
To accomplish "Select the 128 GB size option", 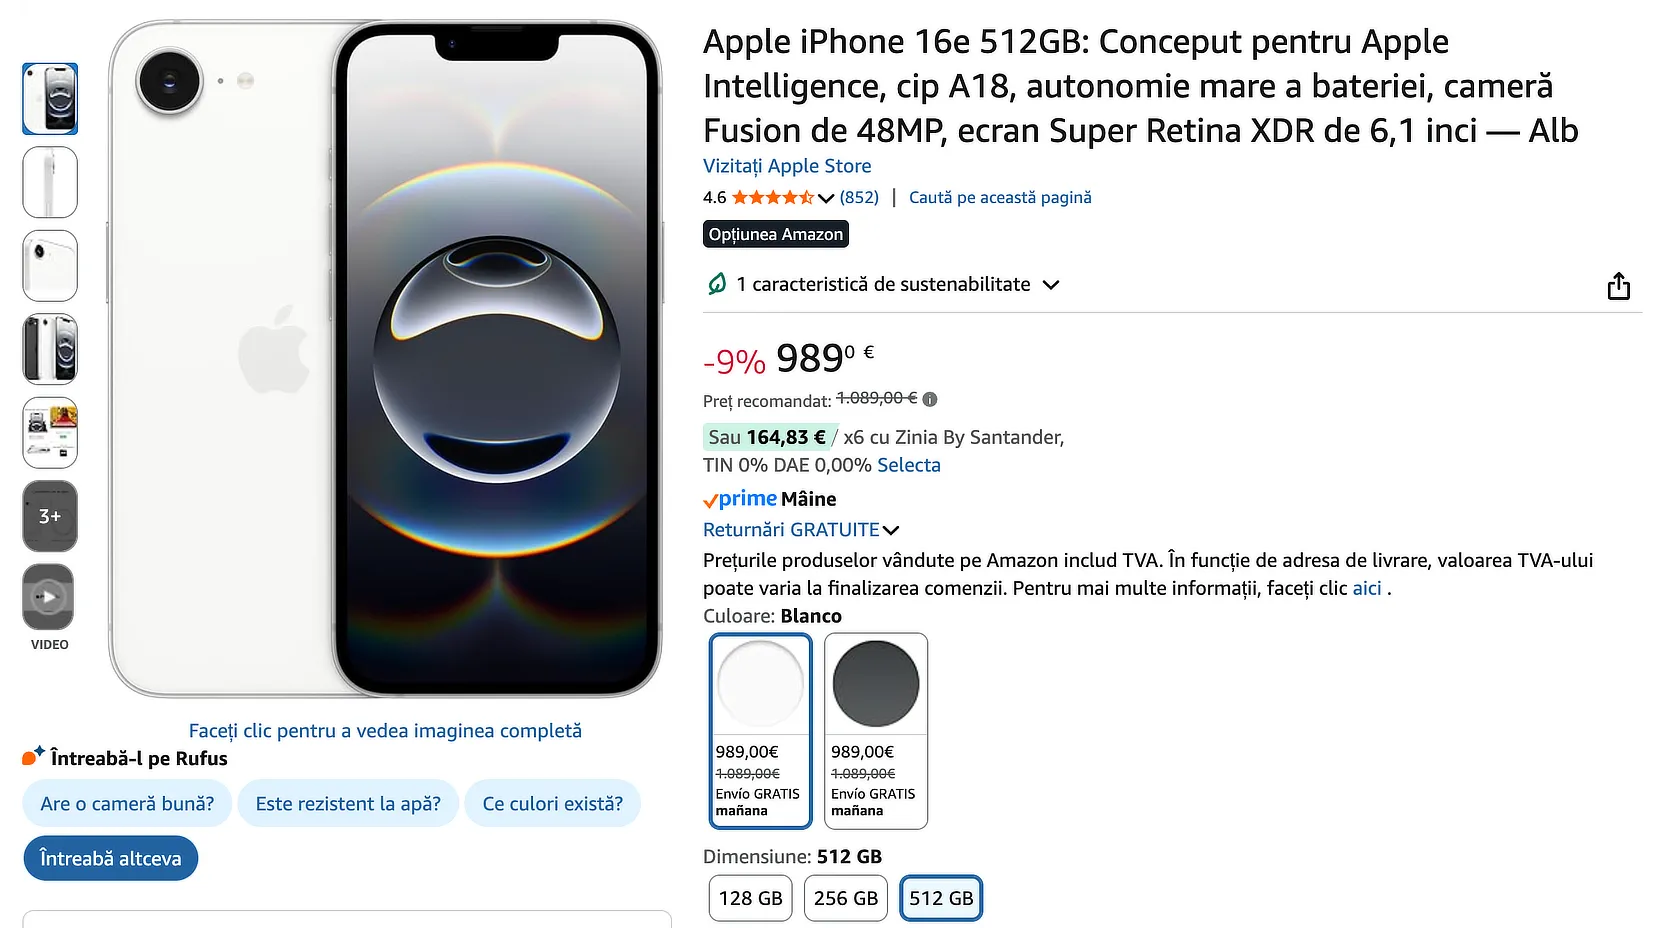I will pyautogui.click(x=750, y=898).
